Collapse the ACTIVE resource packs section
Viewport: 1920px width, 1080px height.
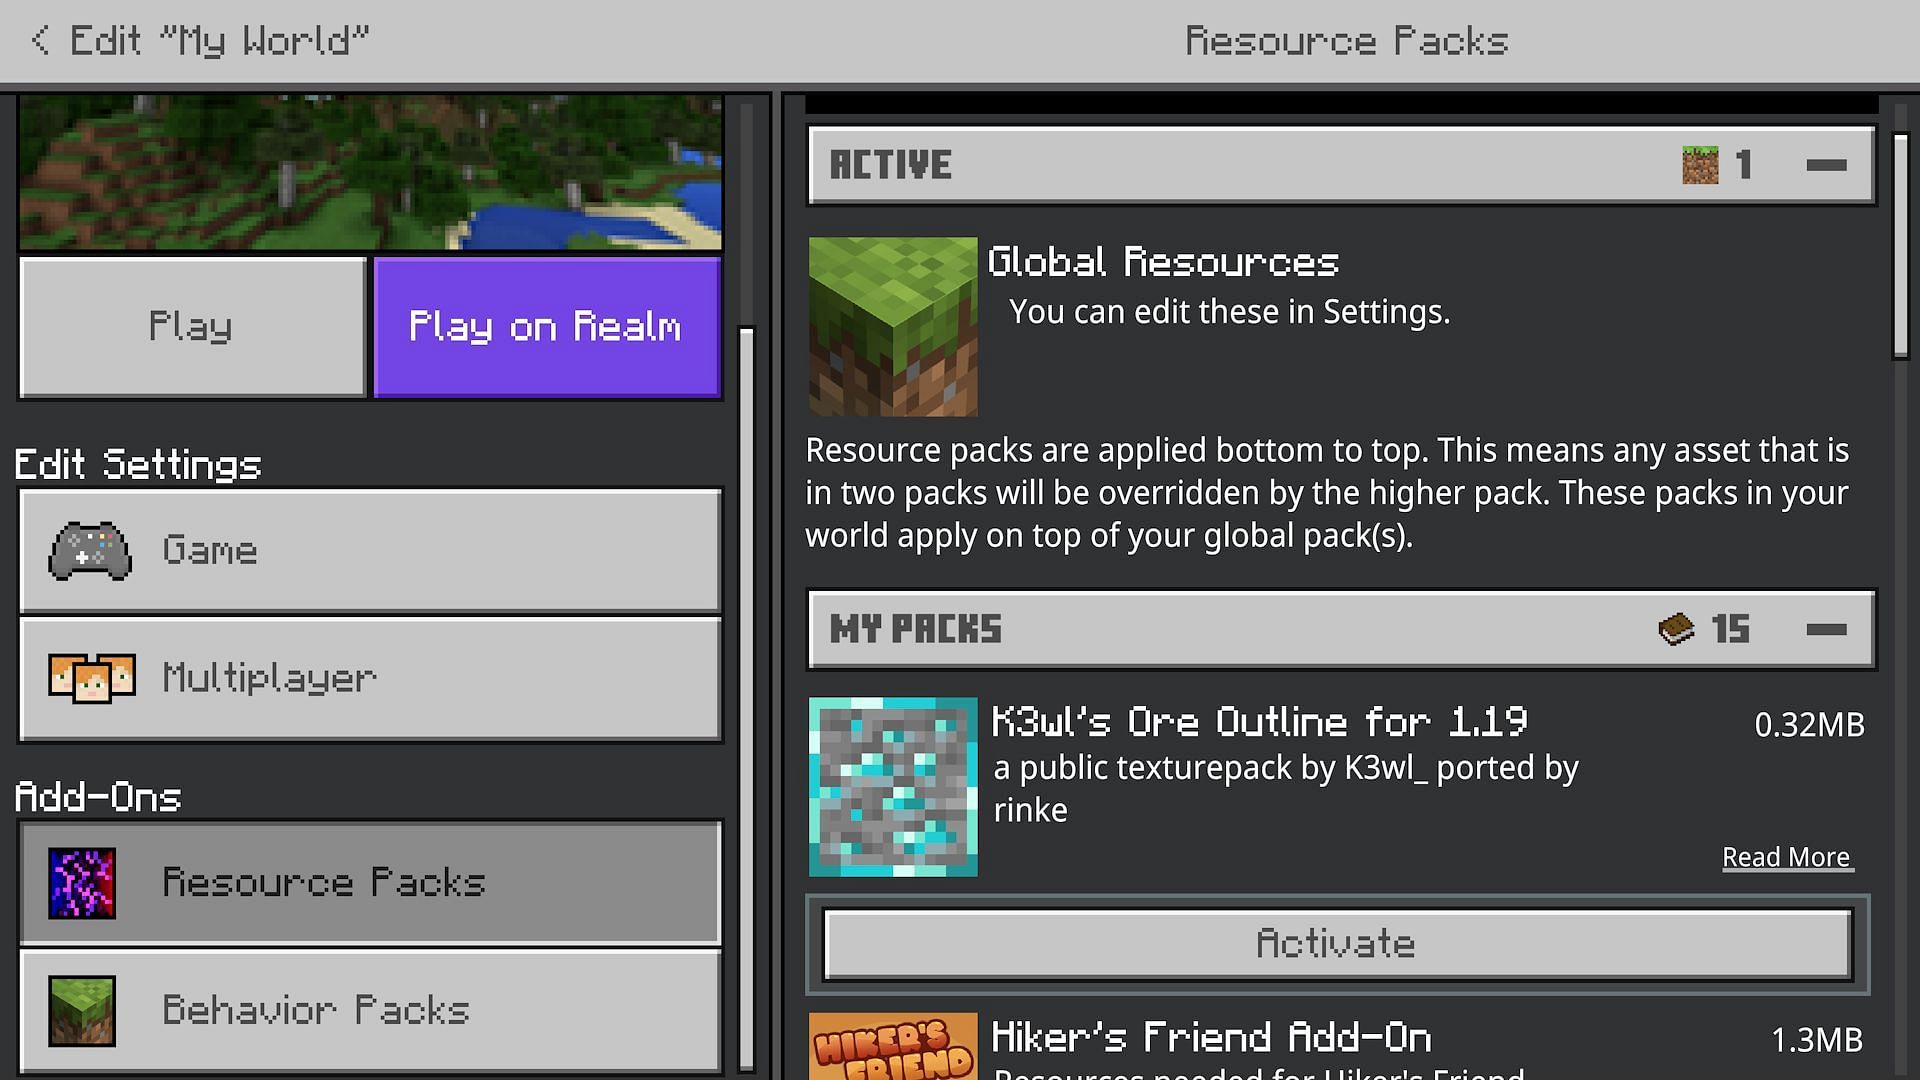1830,164
